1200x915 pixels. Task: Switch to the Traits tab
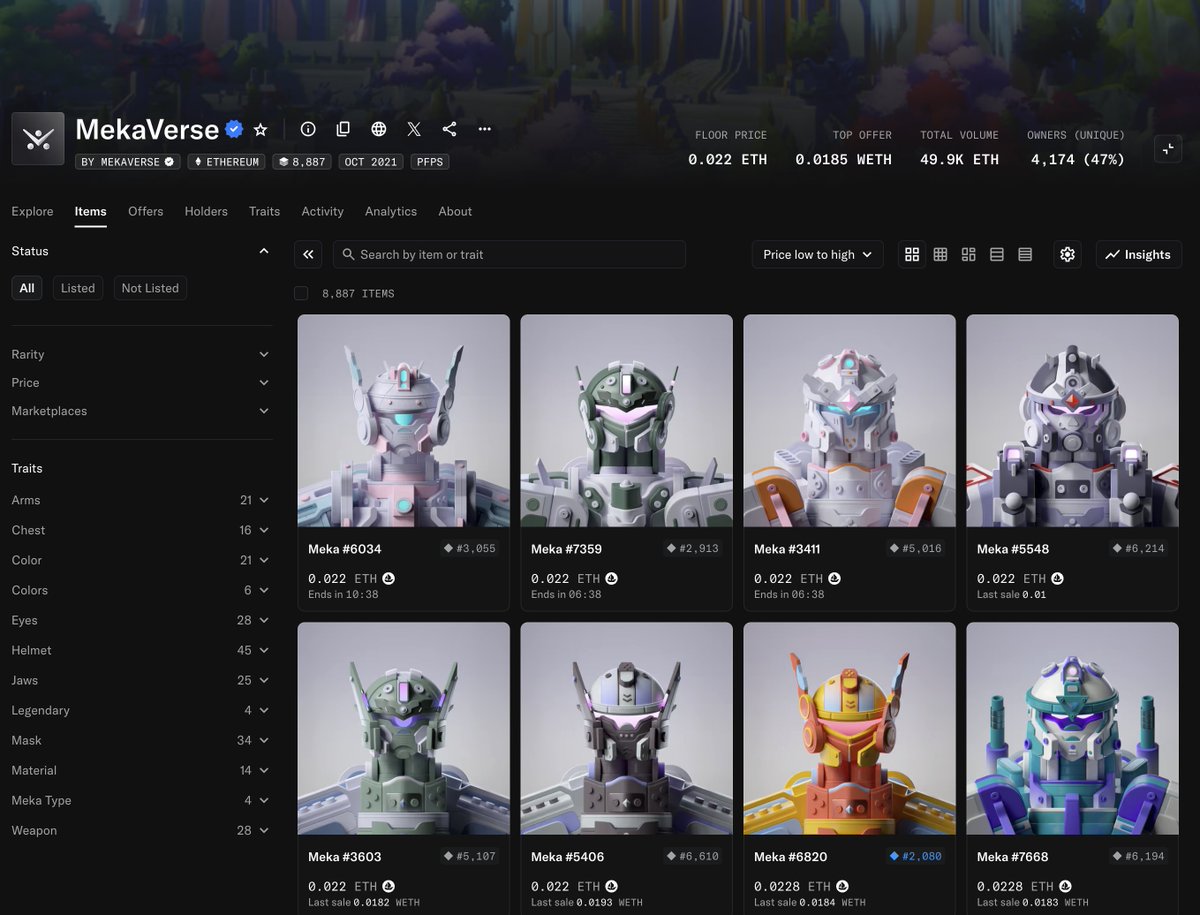click(265, 212)
